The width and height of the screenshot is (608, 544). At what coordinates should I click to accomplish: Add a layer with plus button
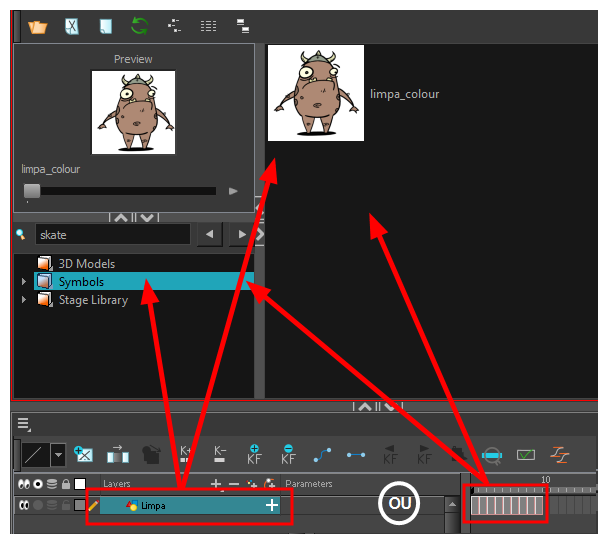pos(216,484)
